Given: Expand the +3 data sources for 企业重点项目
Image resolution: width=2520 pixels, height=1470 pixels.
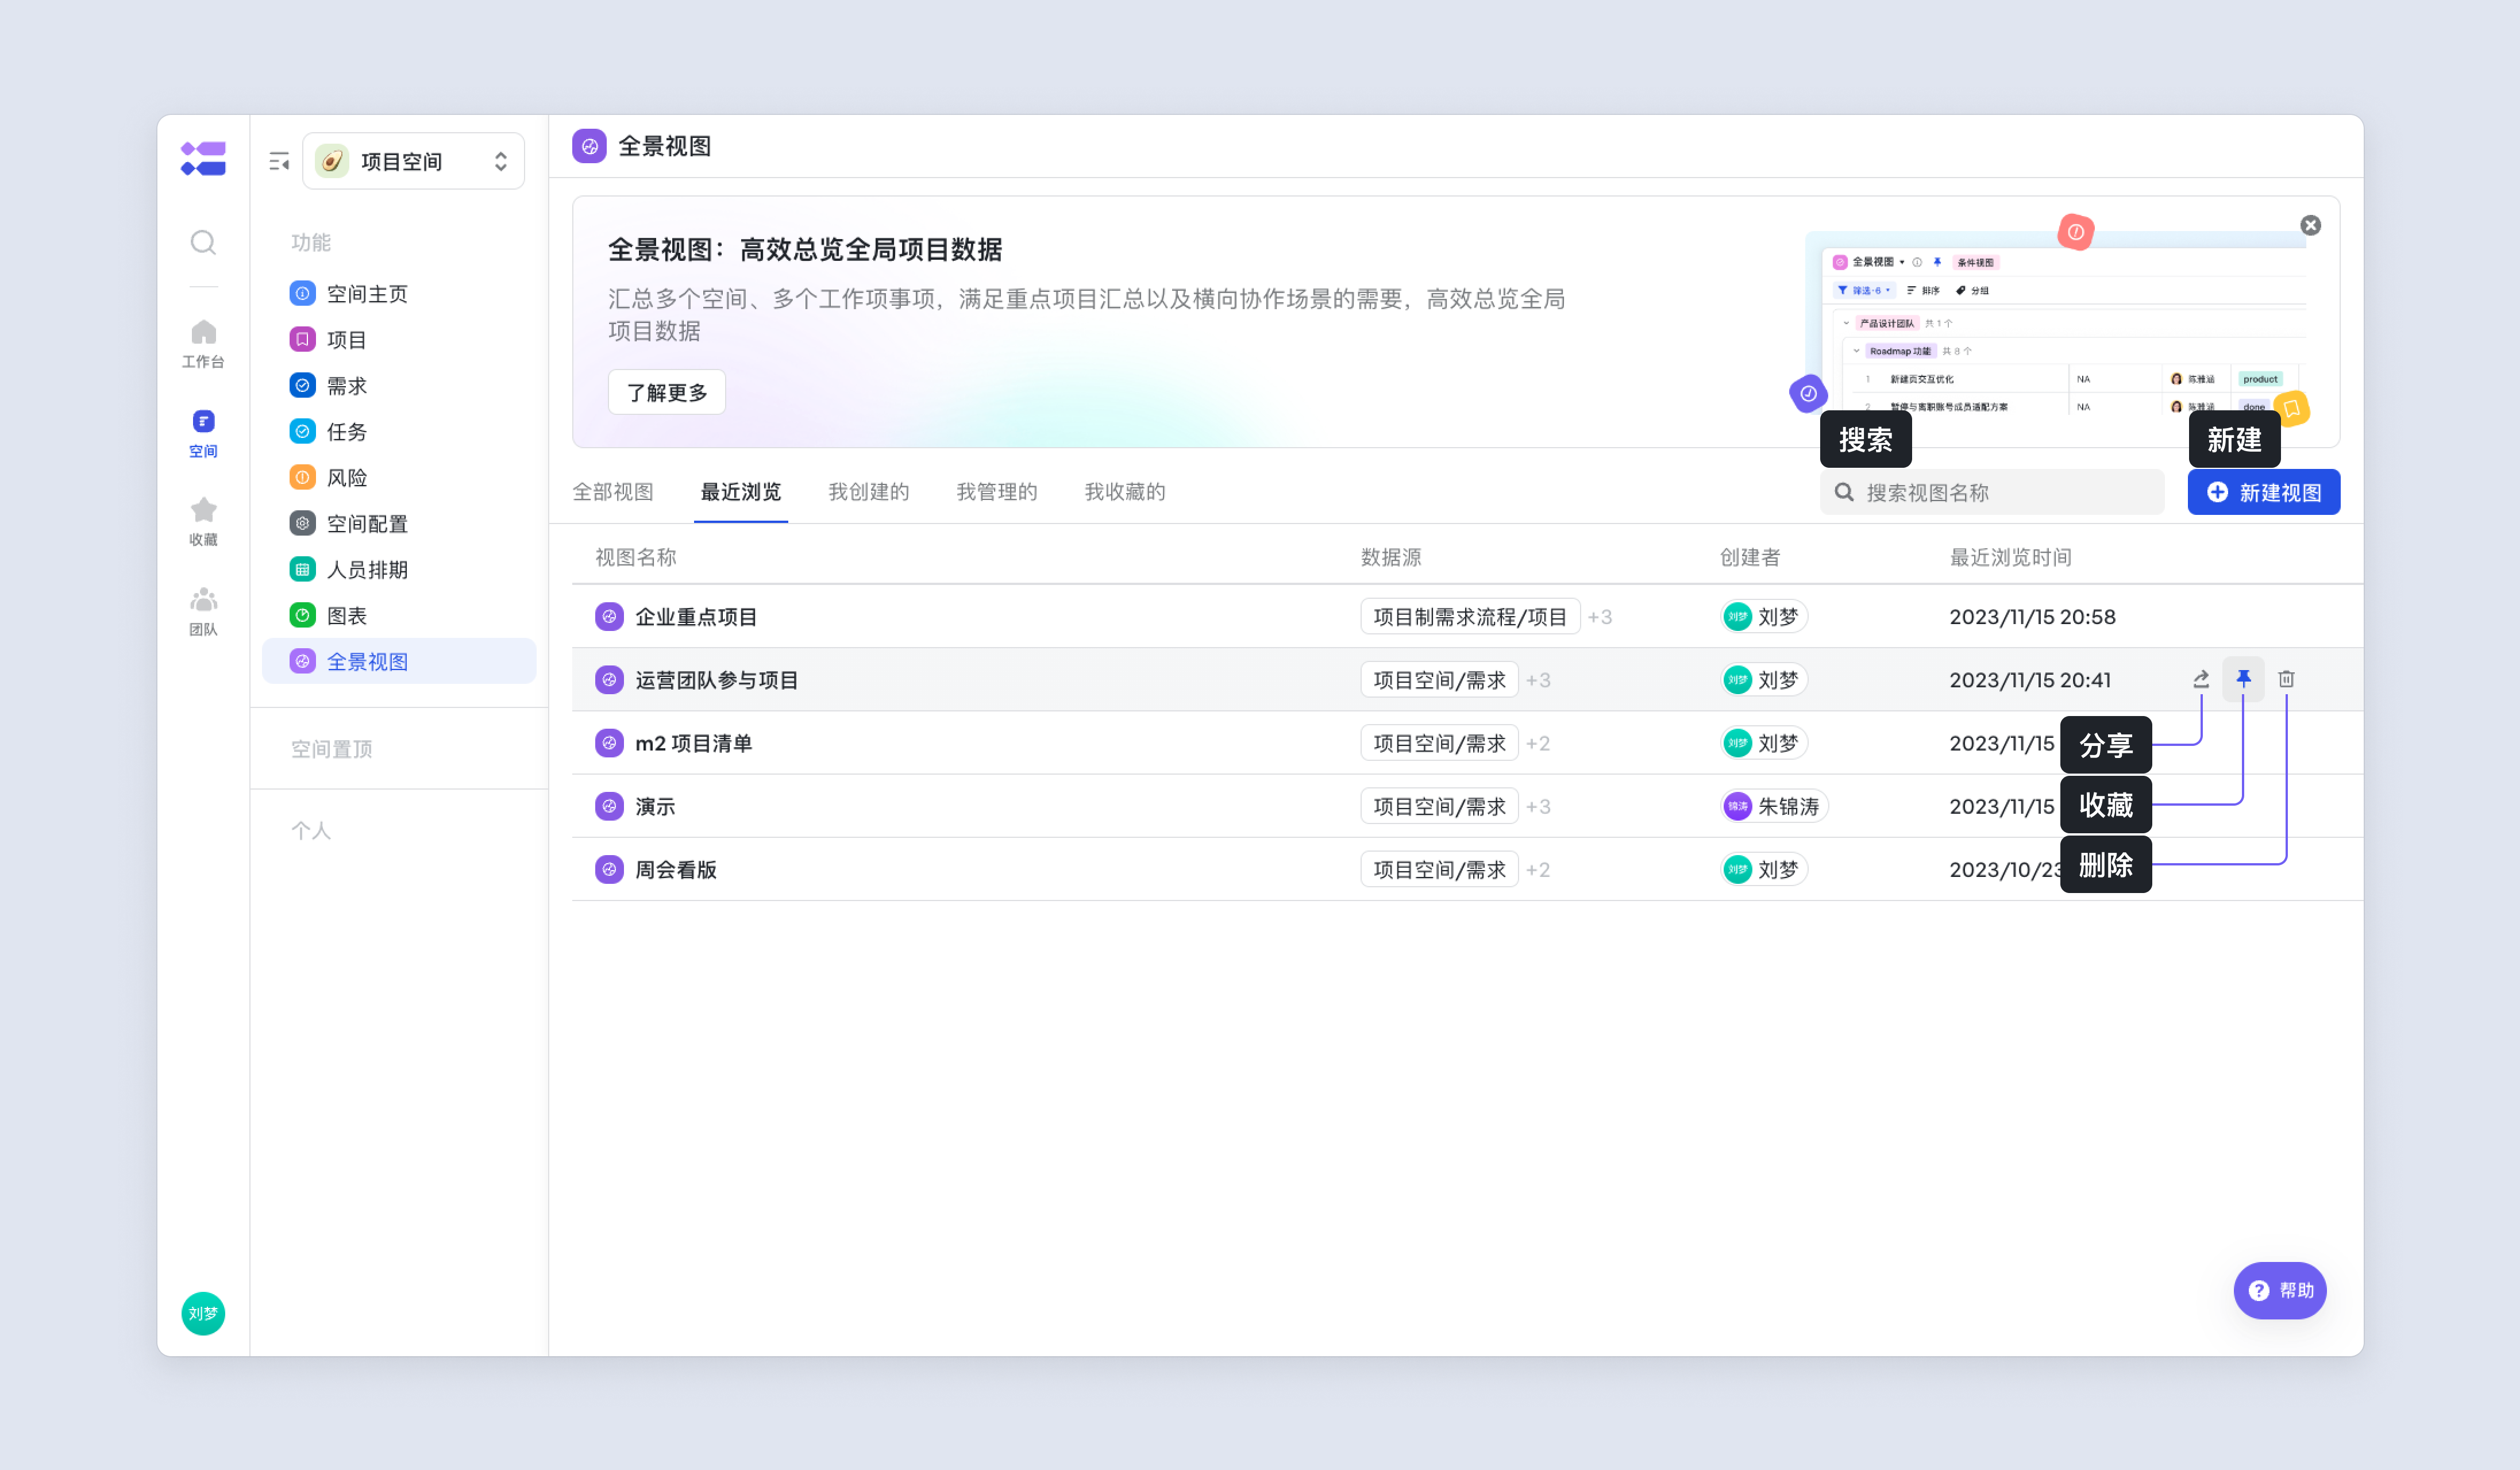Looking at the screenshot, I should [1600, 616].
